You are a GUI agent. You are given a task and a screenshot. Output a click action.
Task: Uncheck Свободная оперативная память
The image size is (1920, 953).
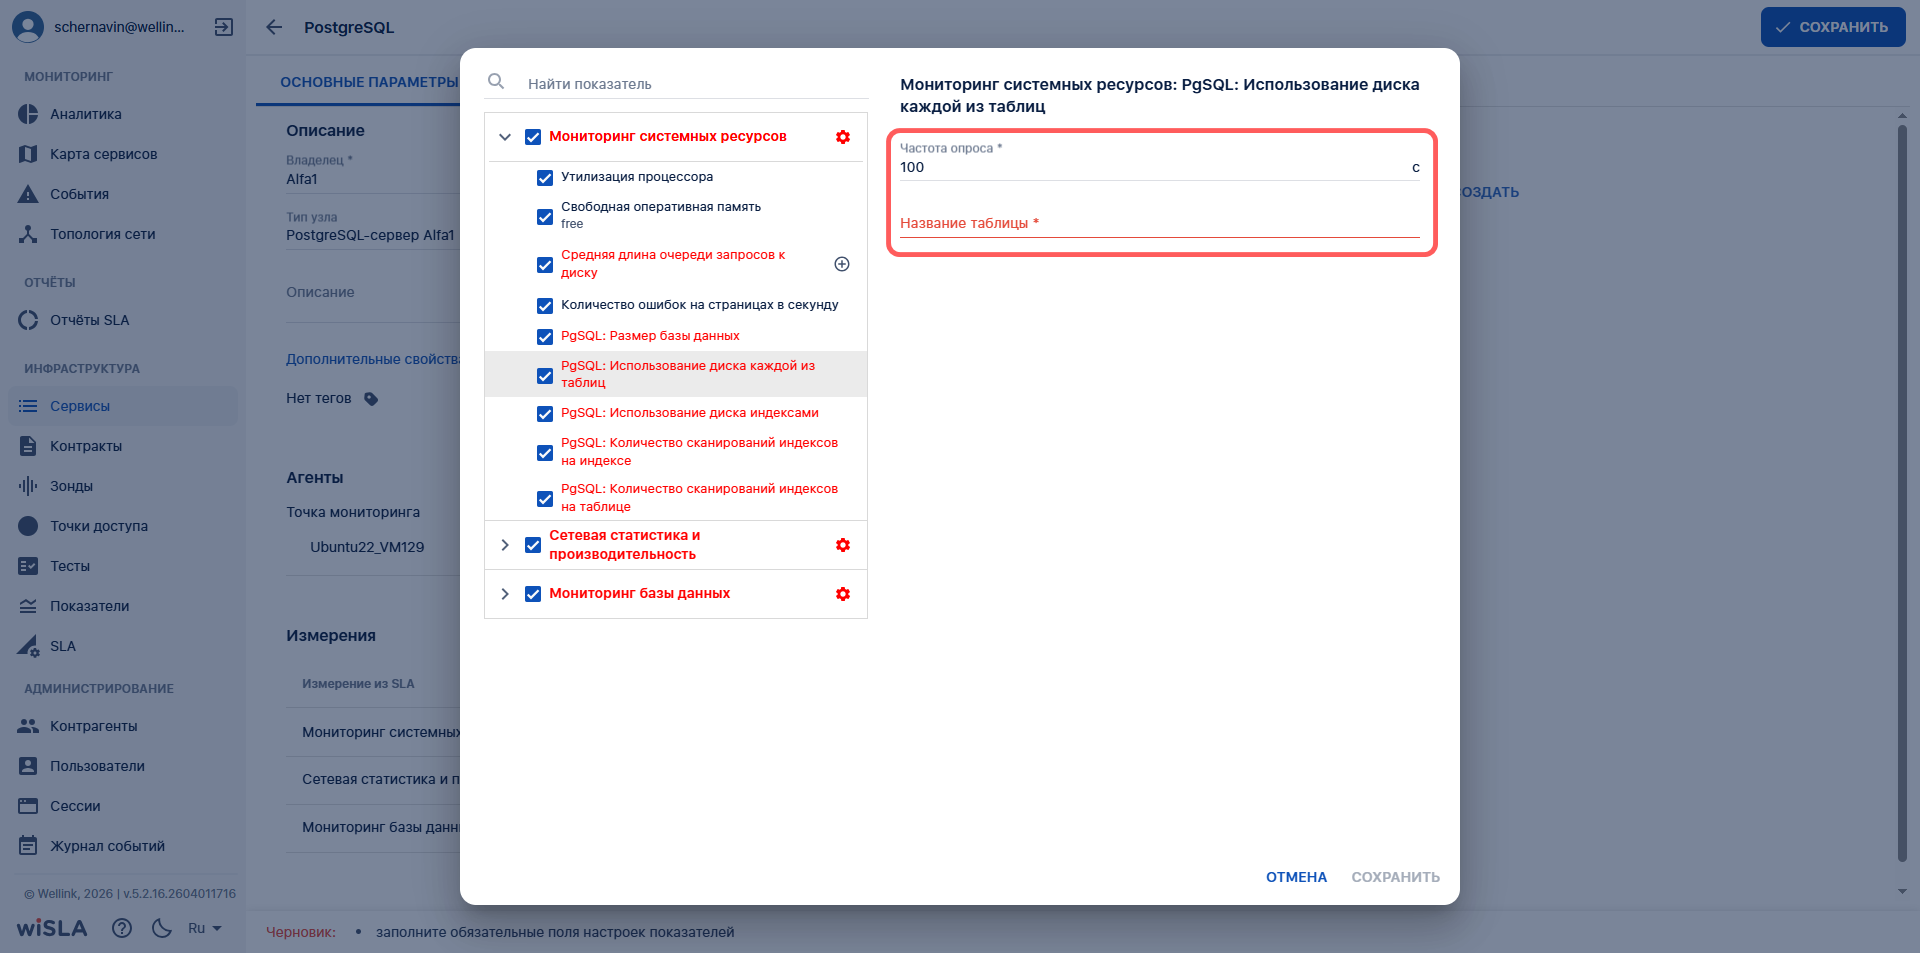[545, 217]
